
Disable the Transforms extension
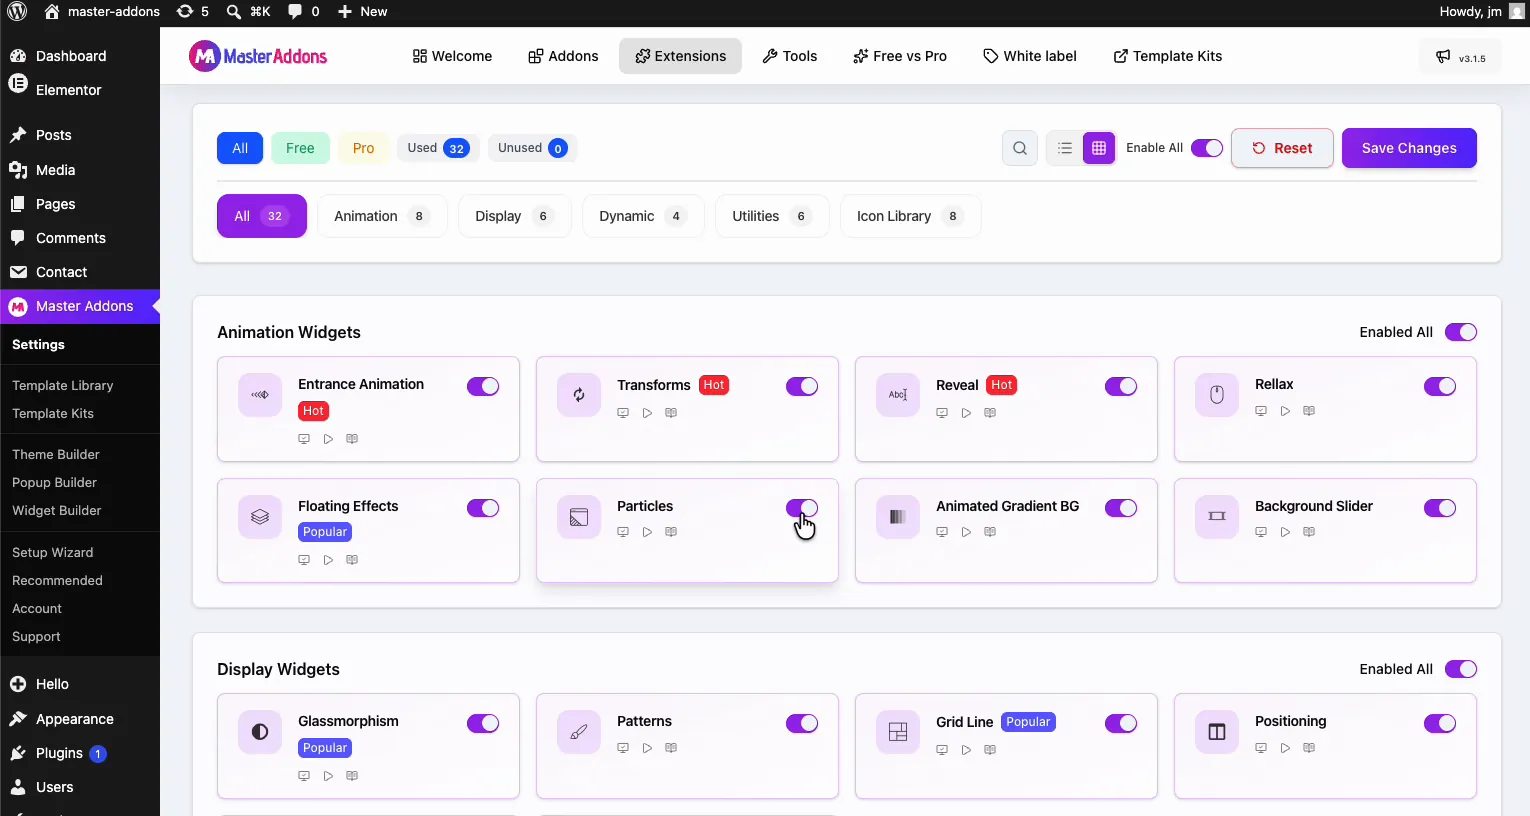(x=802, y=386)
